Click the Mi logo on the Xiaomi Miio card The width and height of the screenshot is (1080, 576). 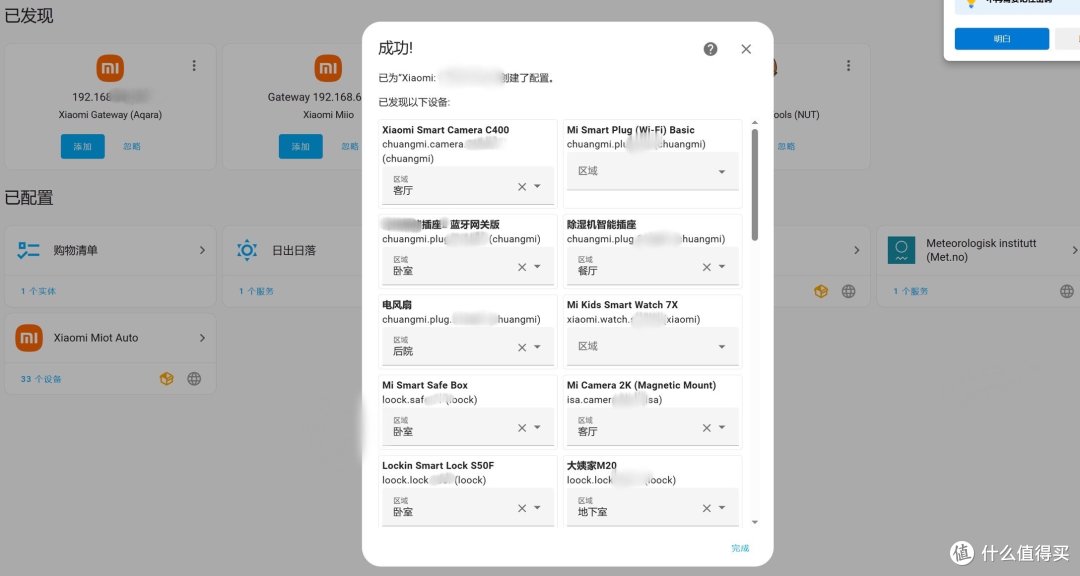tap(328, 68)
